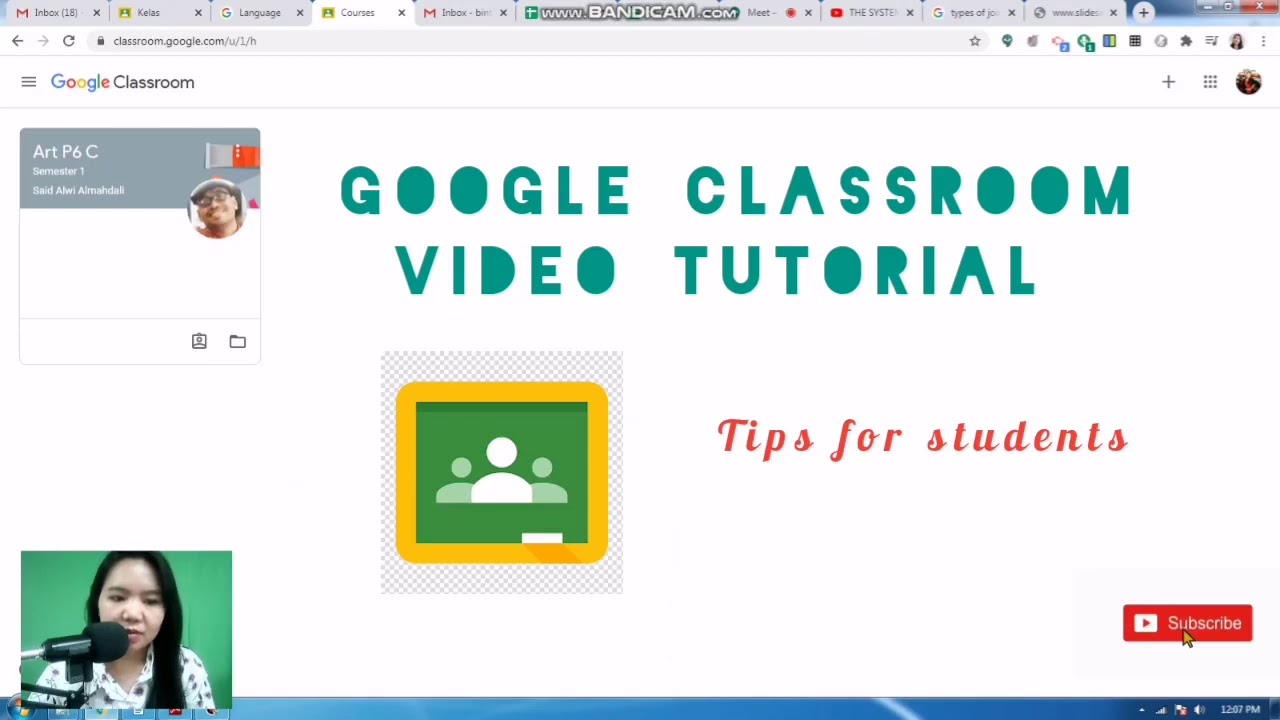The image size is (1280, 720).
Task: Open the media controls playlist icon
Action: click(1211, 41)
